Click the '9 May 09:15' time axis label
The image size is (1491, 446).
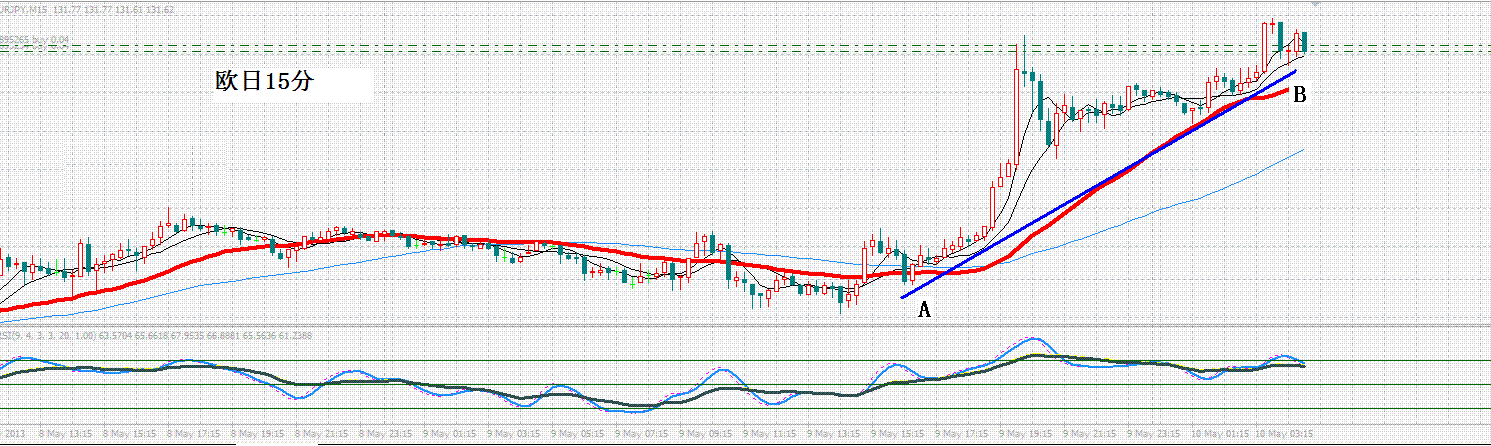click(x=706, y=434)
